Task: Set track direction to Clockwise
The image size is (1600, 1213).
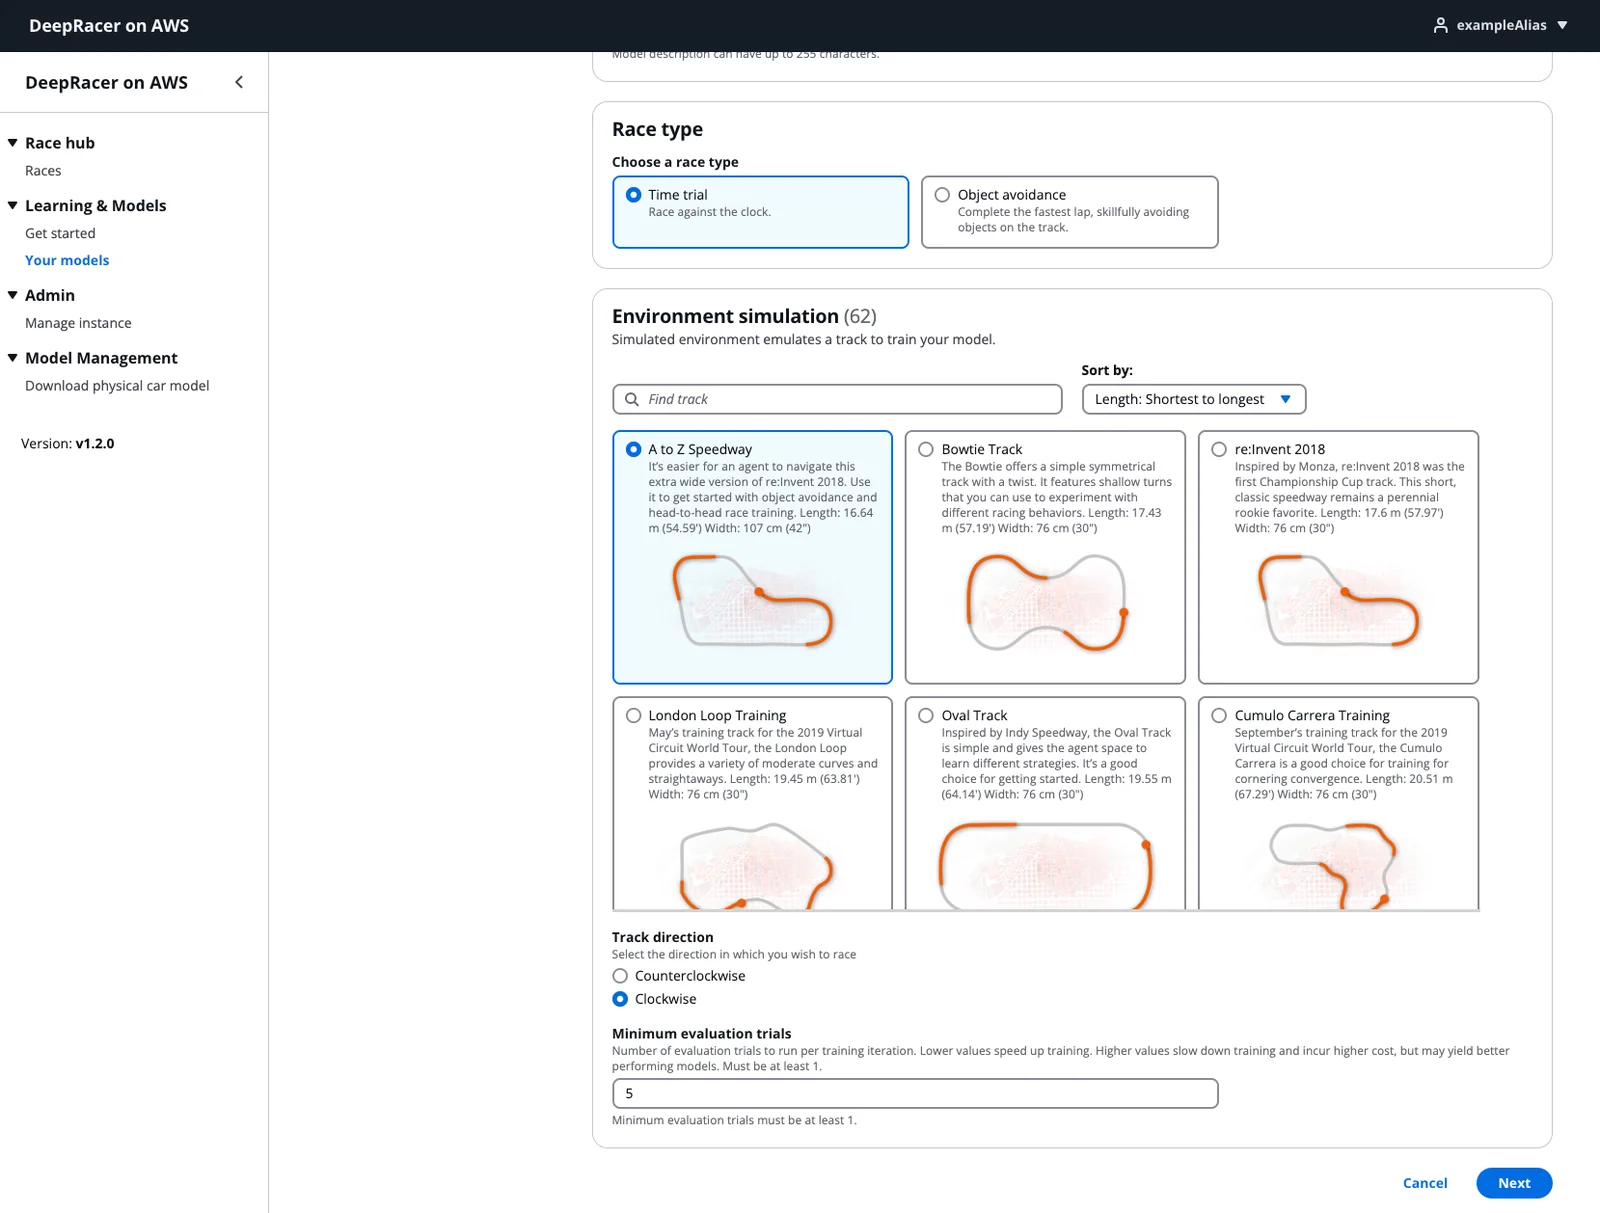Action: pyautogui.click(x=620, y=999)
